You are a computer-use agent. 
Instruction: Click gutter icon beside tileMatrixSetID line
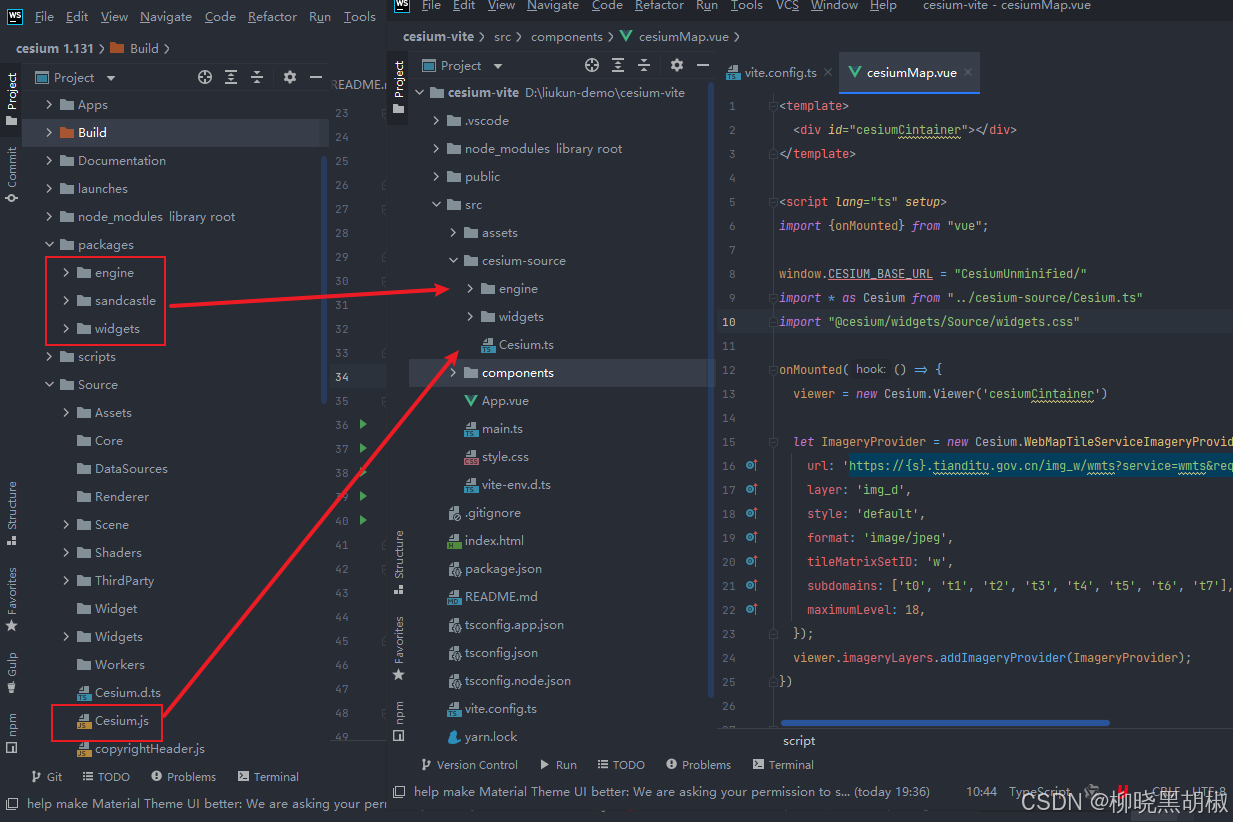(x=752, y=562)
